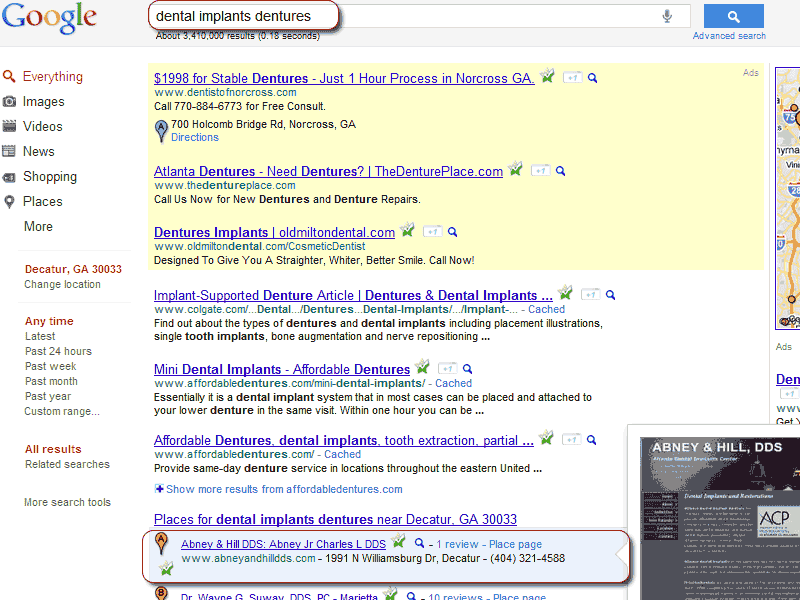Select Related searches option

coord(67,464)
